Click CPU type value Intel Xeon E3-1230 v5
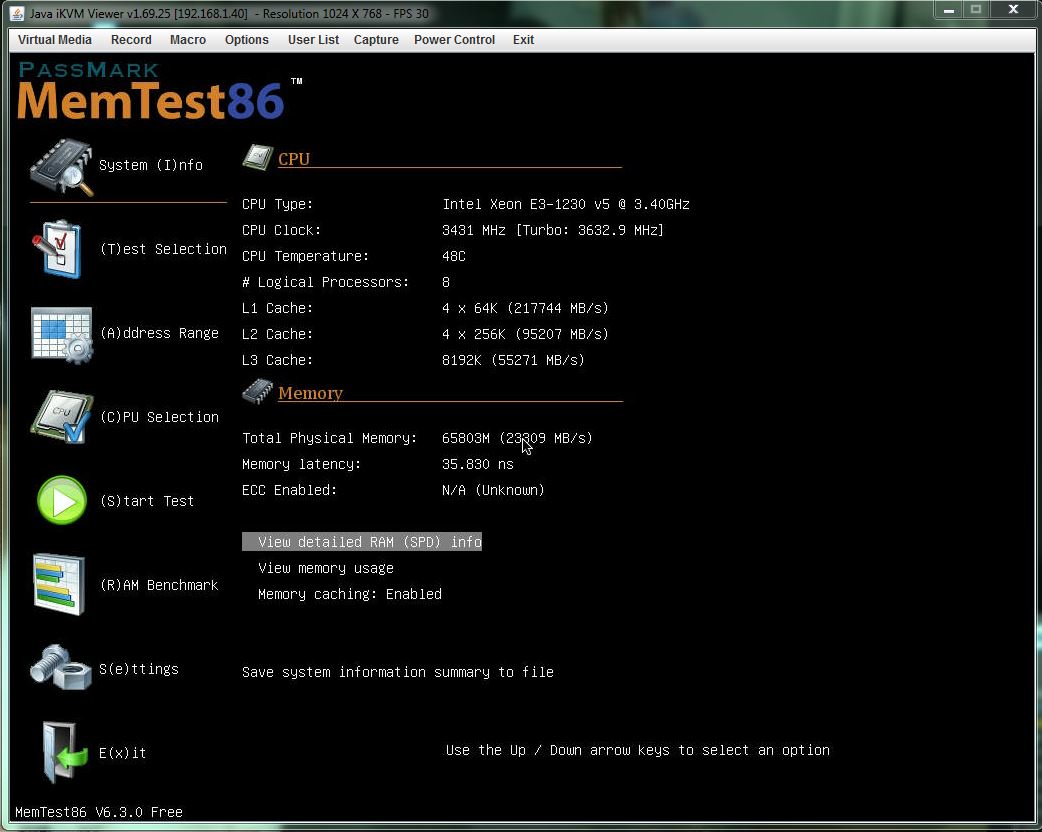 pyautogui.click(x=566, y=204)
